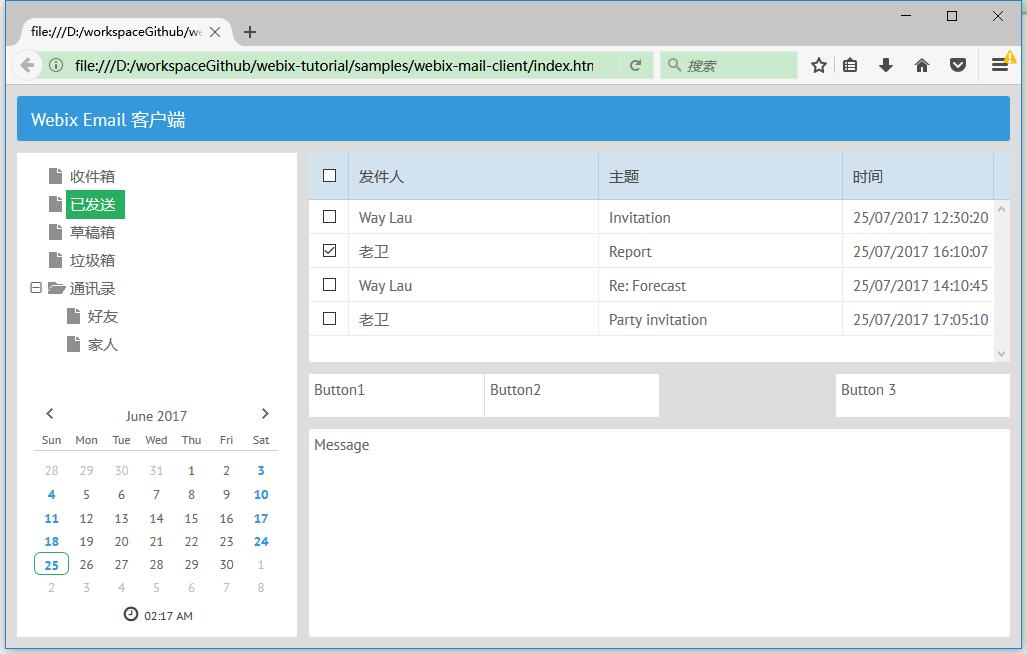Check the Re: Forecast row checkbox
The image size is (1027, 654).
pyautogui.click(x=329, y=285)
